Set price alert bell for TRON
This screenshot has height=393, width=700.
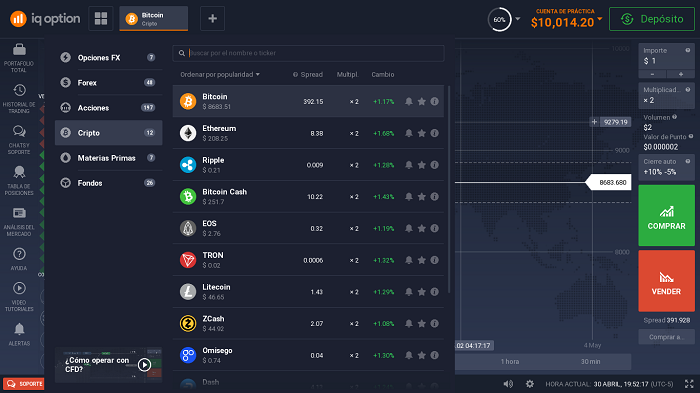pyautogui.click(x=408, y=260)
